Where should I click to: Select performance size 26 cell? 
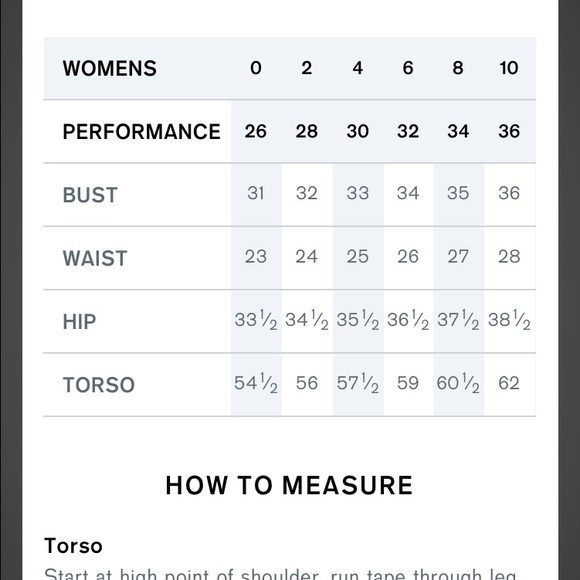click(256, 131)
